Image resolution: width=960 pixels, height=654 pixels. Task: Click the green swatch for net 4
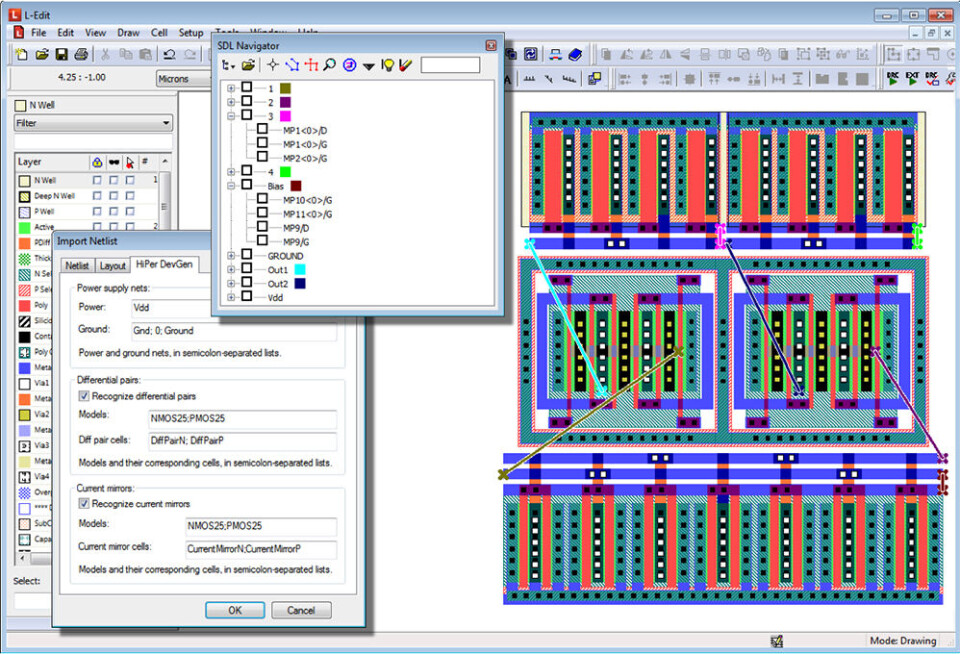coord(285,171)
